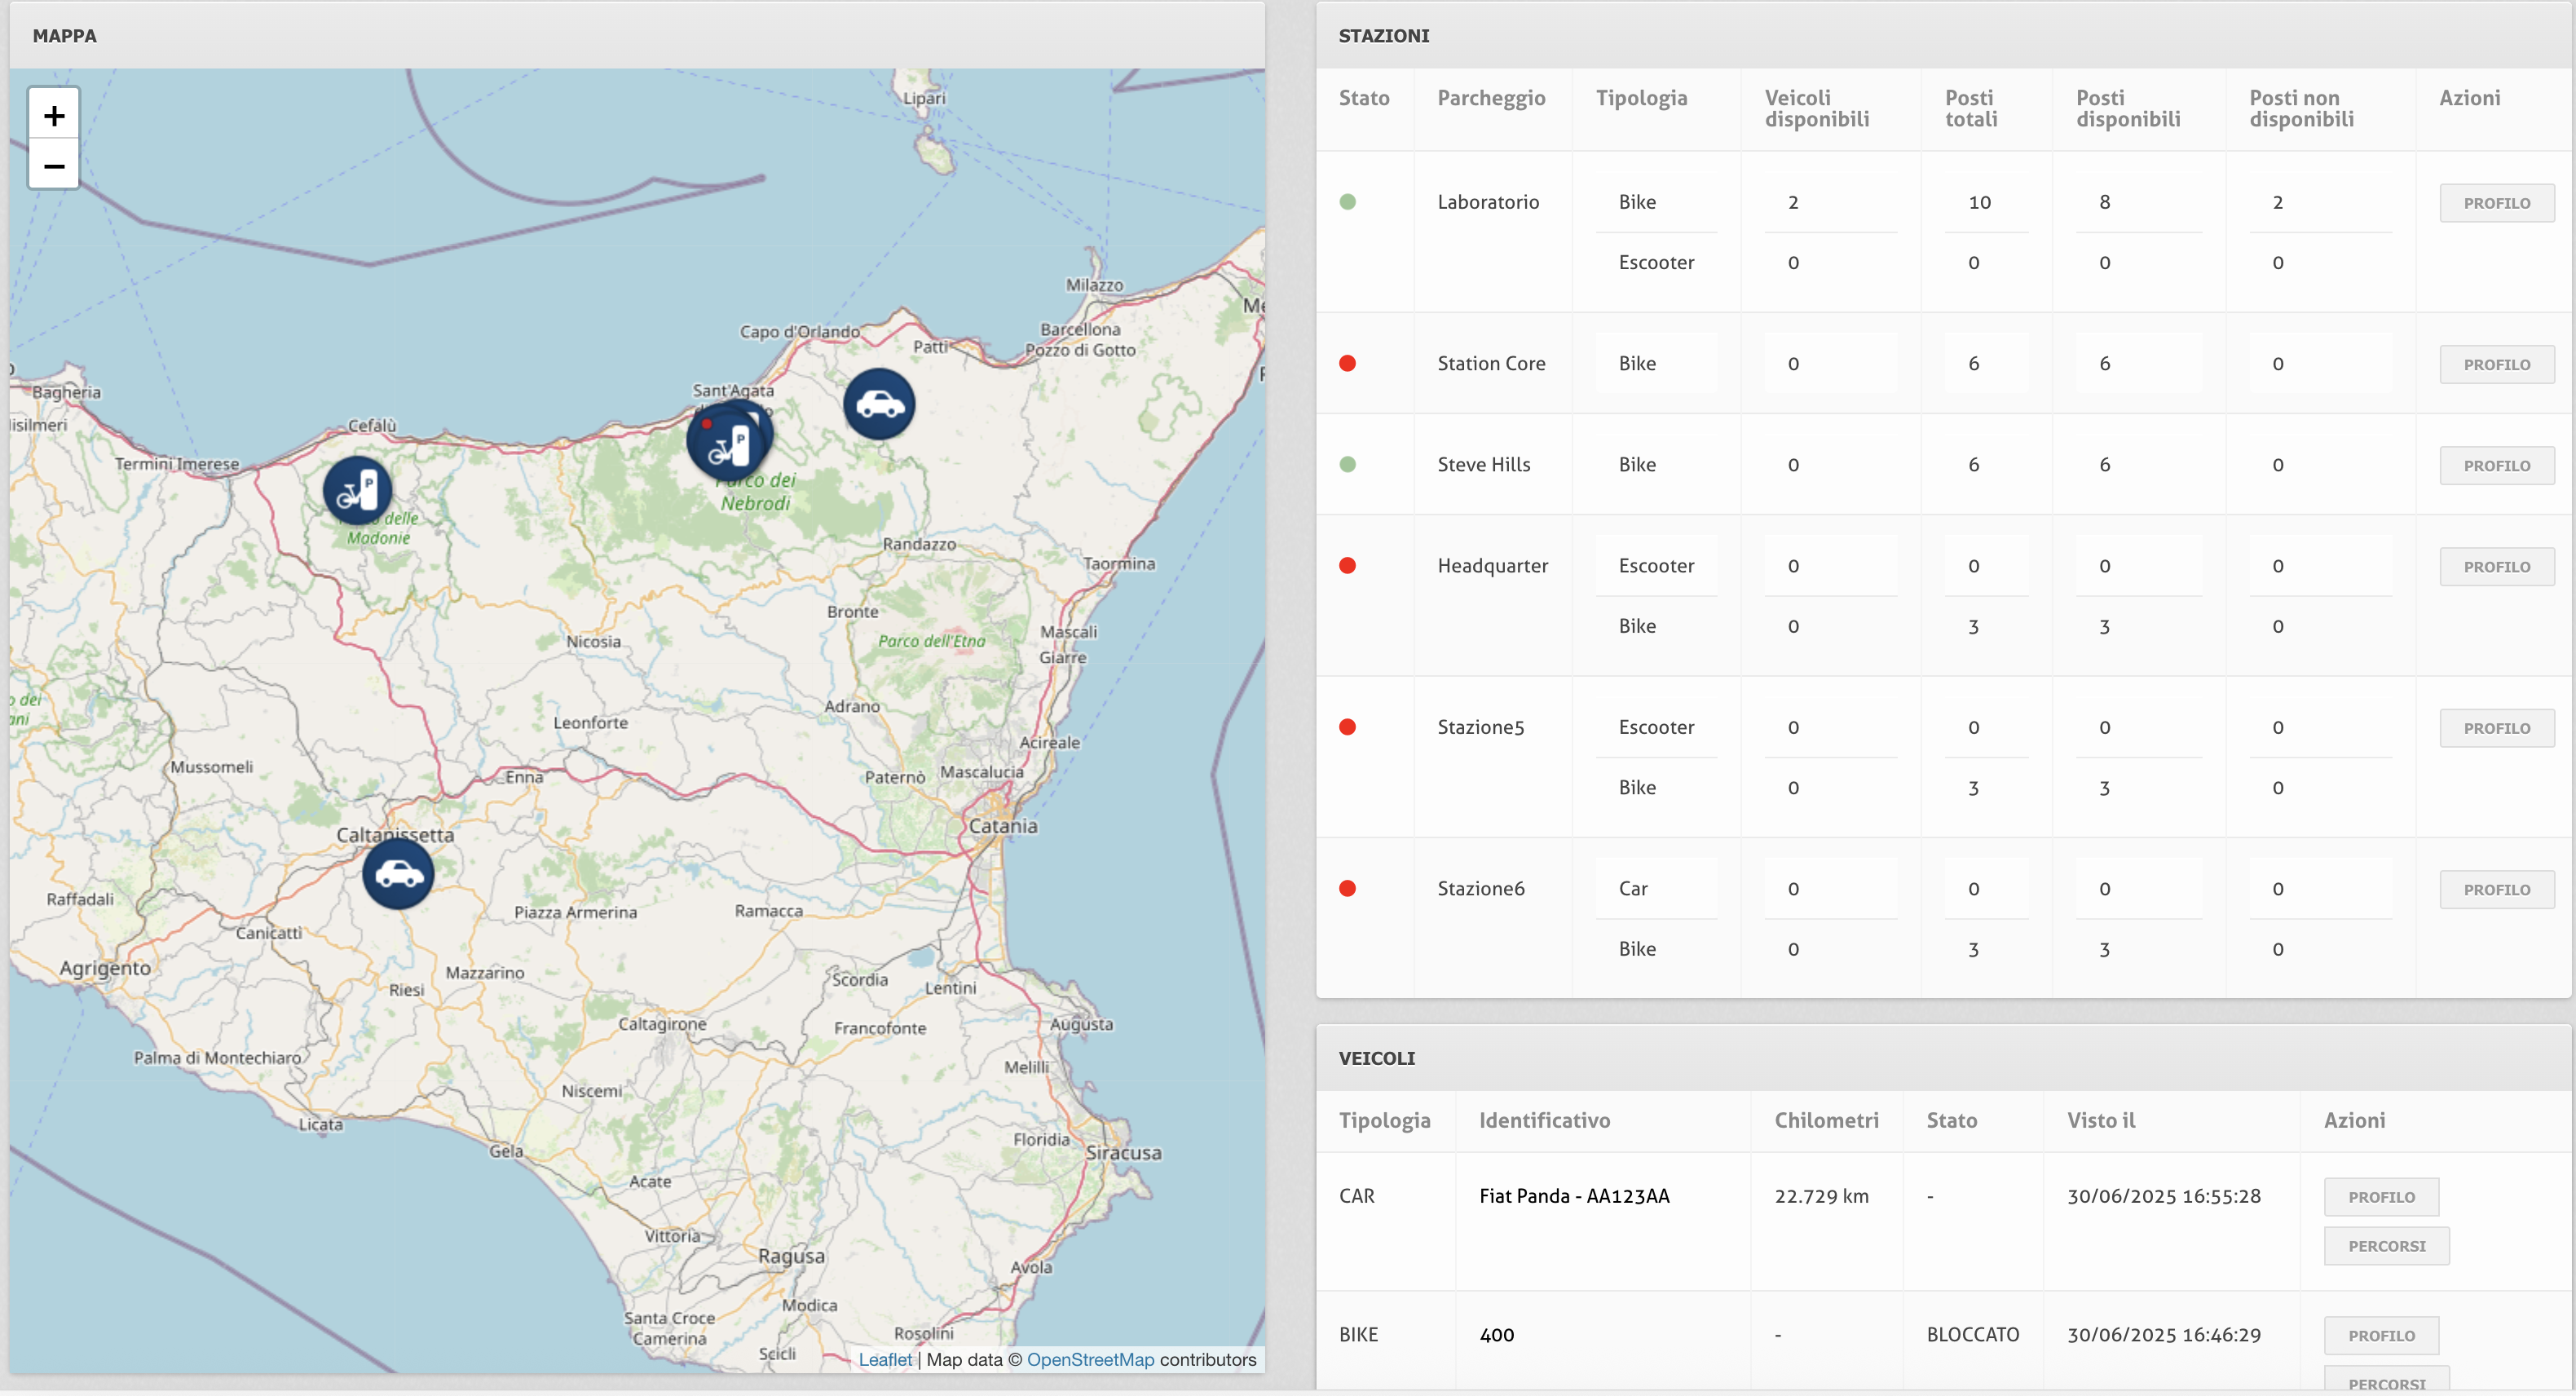
Task: Select the Stazione5 parking name
Action: coord(1481,727)
